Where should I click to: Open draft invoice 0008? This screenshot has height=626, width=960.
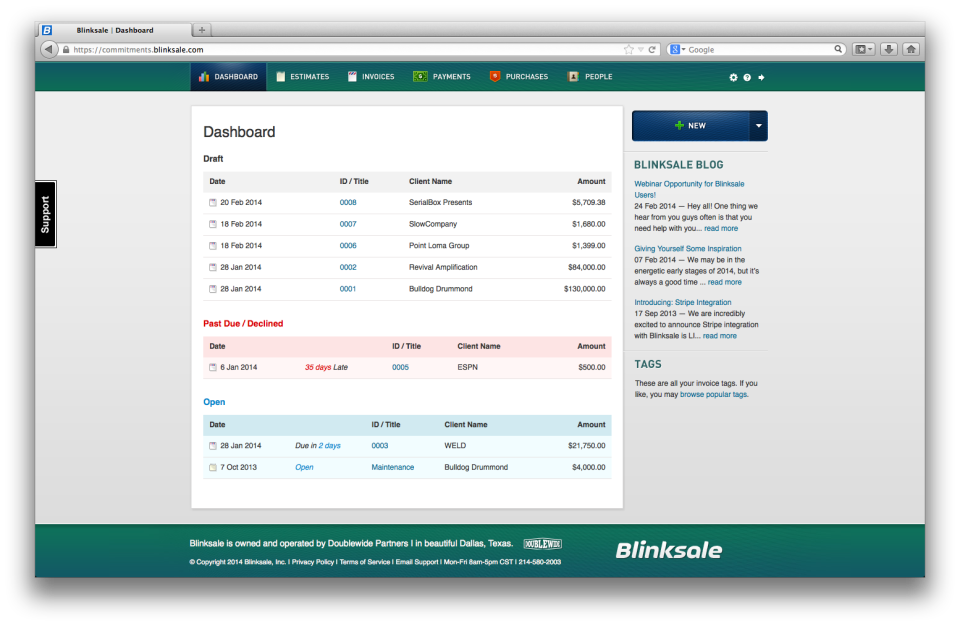[x=348, y=203]
